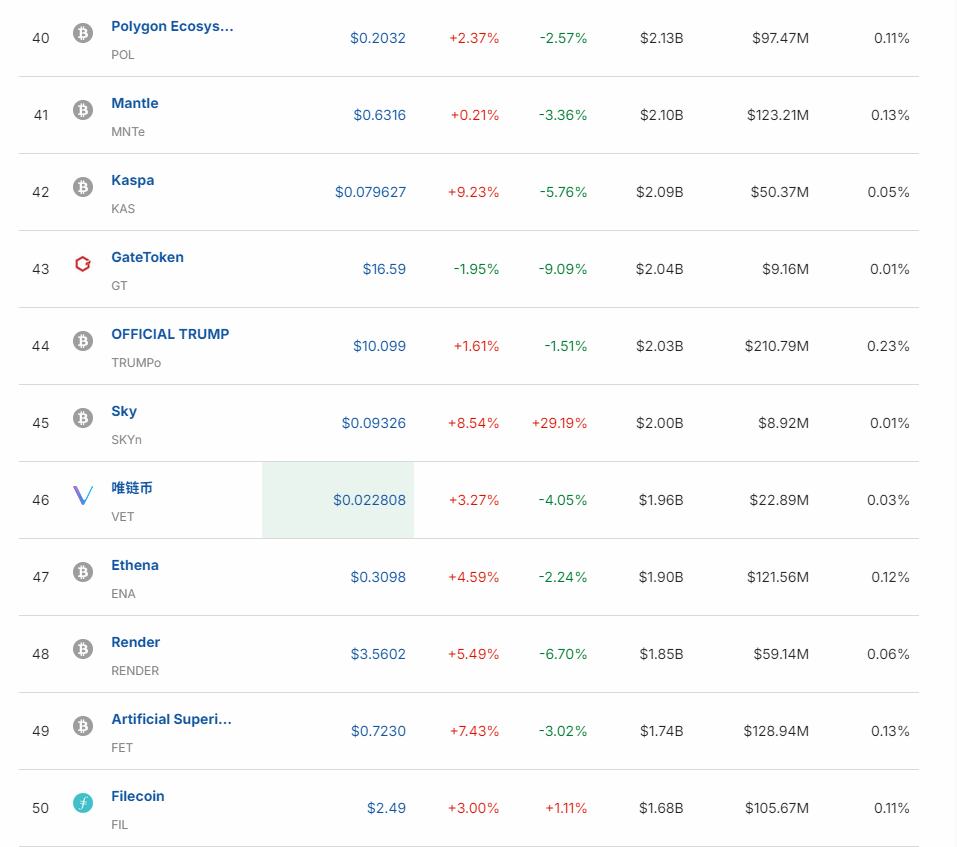Viewport: 957px width, 847px height.
Task: Open the Kaspa coin link
Action: tap(132, 181)
